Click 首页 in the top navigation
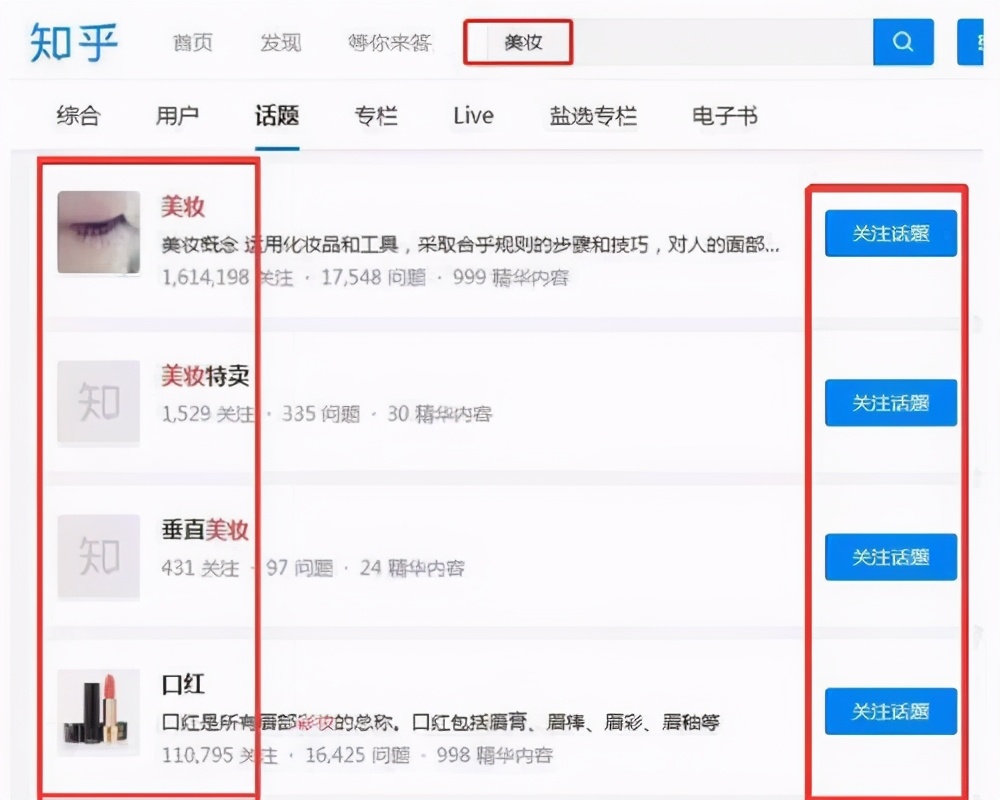 pyautogui.click(x=191, y=42)
